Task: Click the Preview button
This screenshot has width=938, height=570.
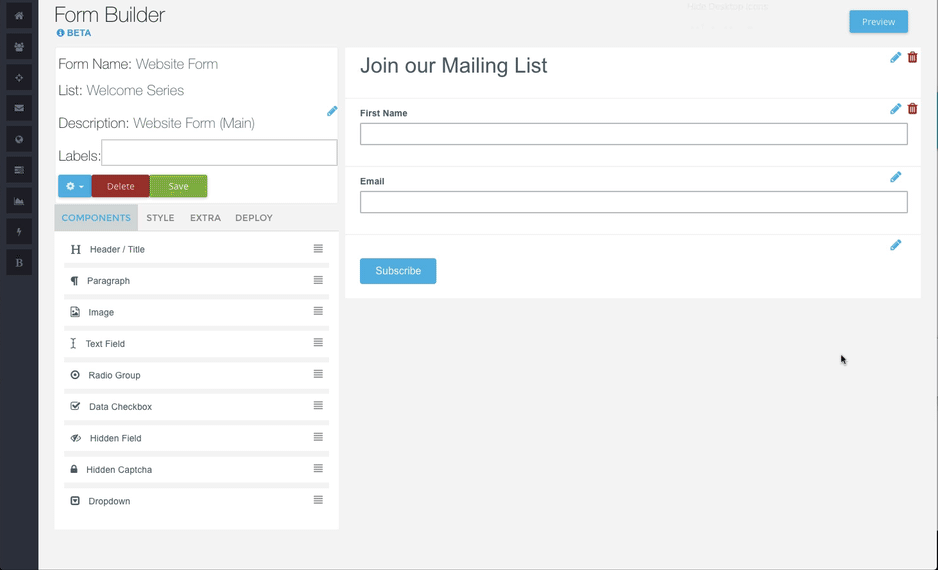Action: [878, 22]
